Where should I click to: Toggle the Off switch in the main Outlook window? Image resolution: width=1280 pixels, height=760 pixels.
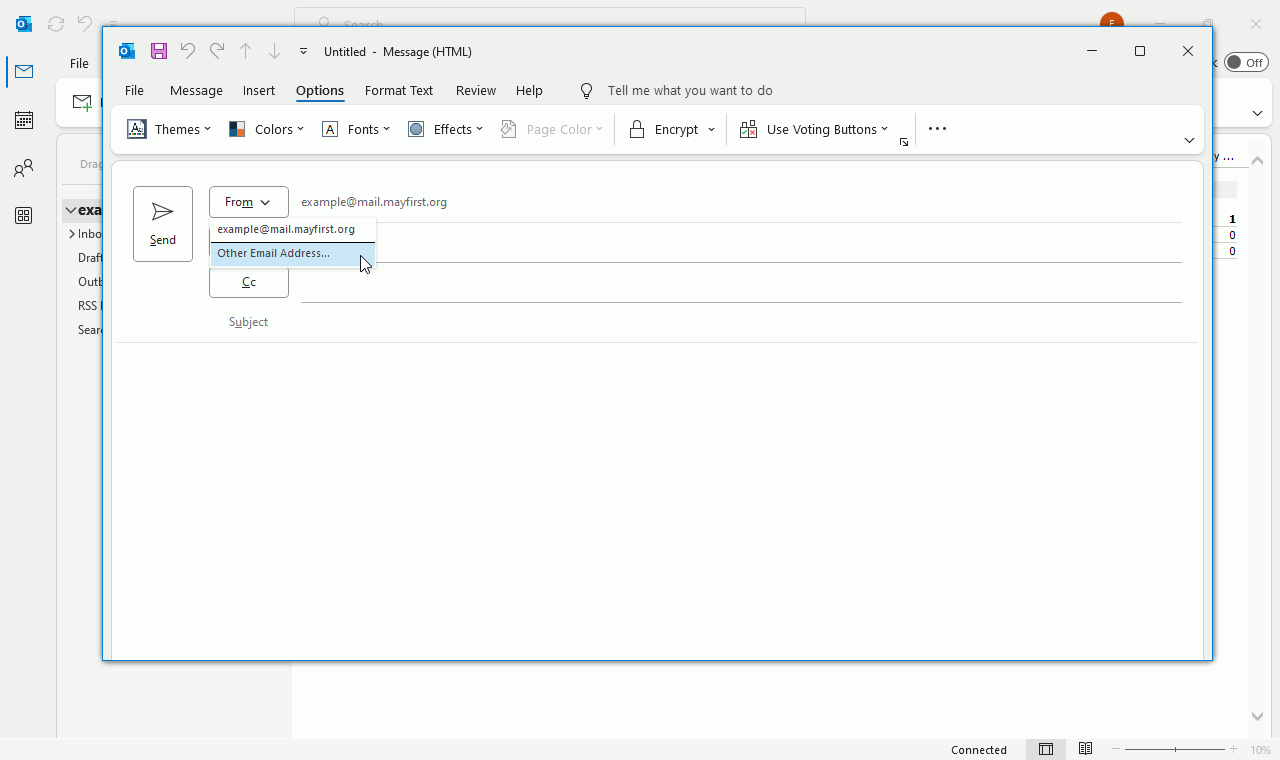pyautogui.click(x=1246, y=62)
